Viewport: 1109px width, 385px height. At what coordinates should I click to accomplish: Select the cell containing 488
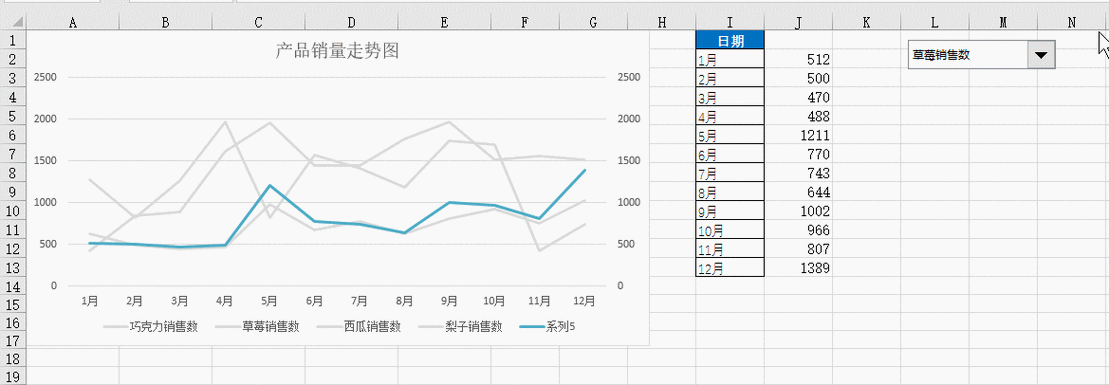(798, 116)
